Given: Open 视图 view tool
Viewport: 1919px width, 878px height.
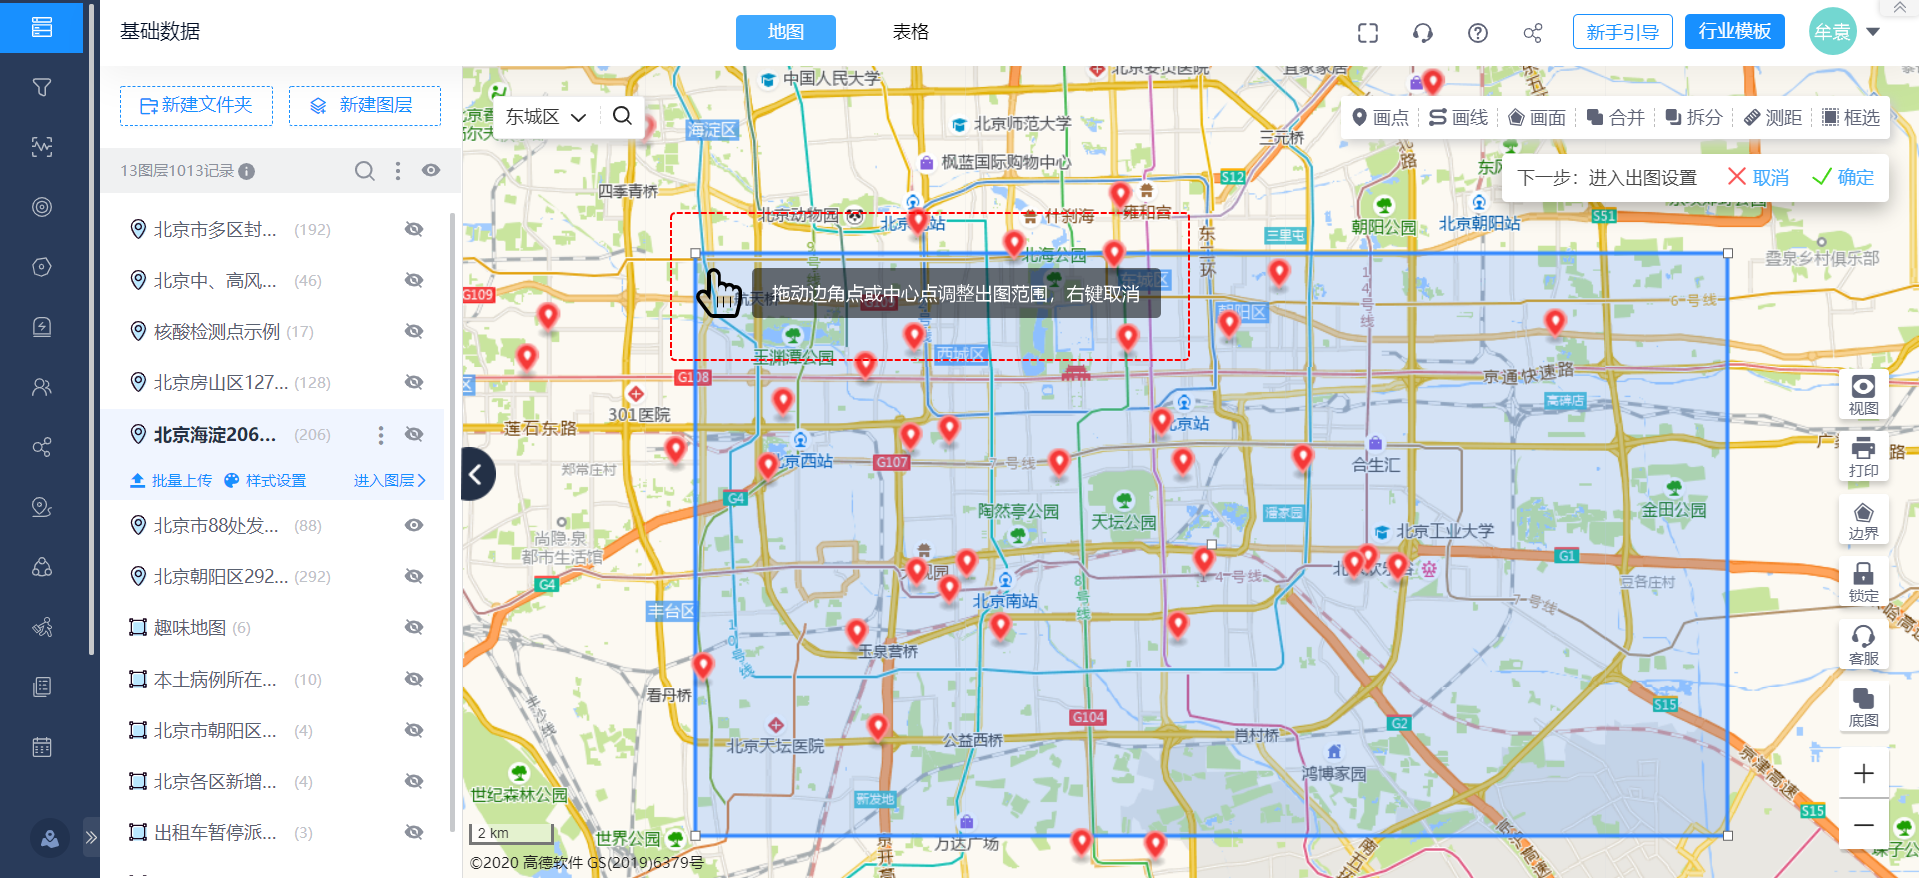Looking at the screenshot, I should pos(1864,394).
